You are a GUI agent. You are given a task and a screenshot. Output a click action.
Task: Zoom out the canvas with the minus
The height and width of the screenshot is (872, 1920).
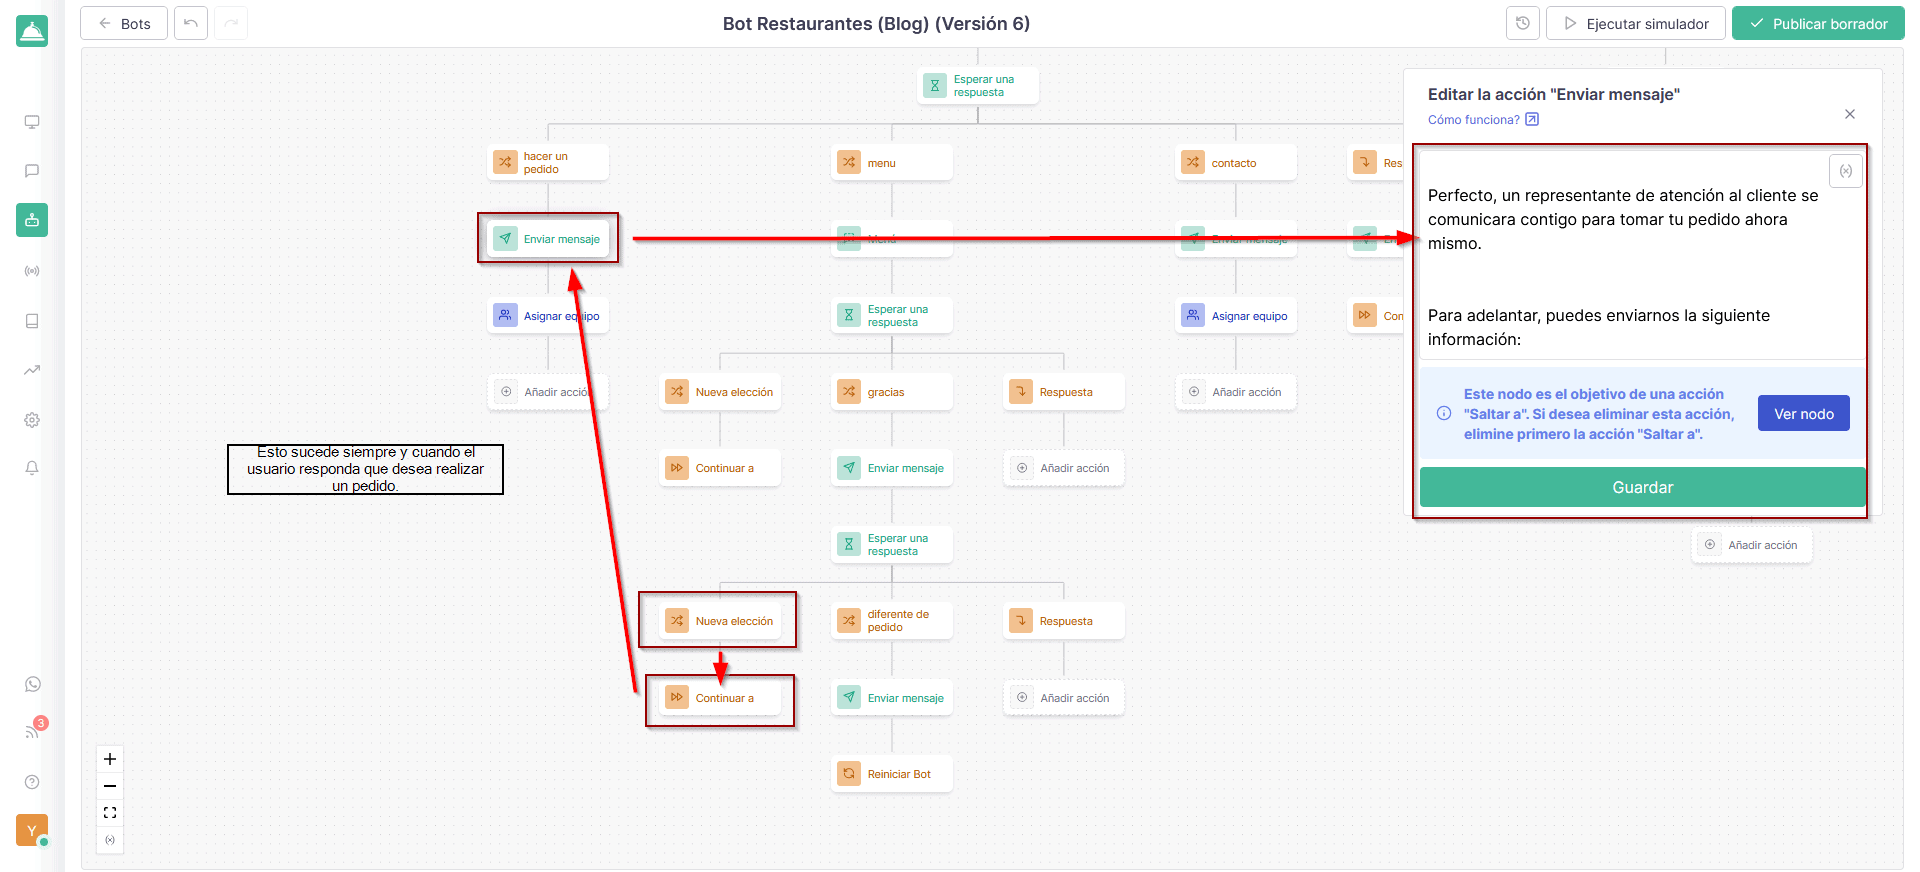click(x=110, y=786)
